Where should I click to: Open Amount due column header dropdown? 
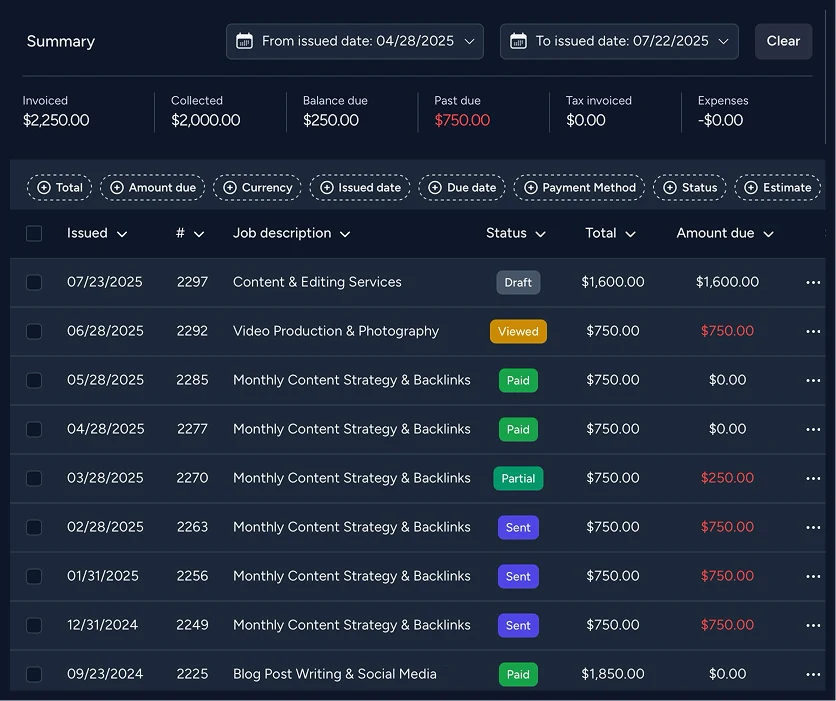[x=725, y=233]
